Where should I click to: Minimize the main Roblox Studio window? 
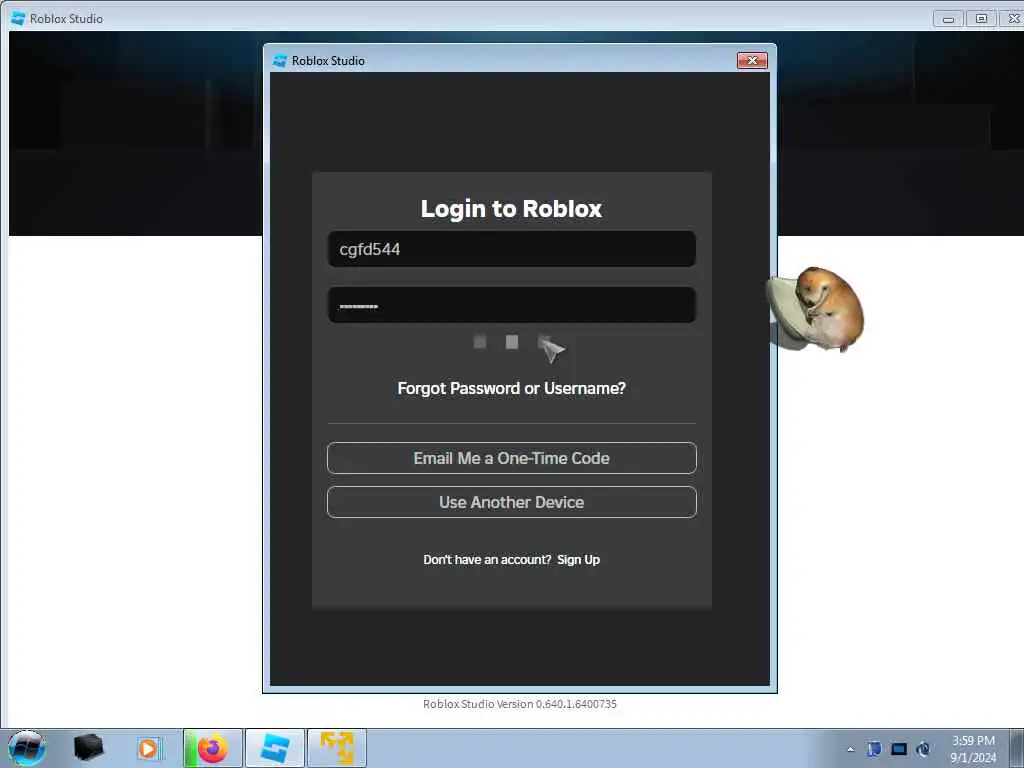click(948, 19)
